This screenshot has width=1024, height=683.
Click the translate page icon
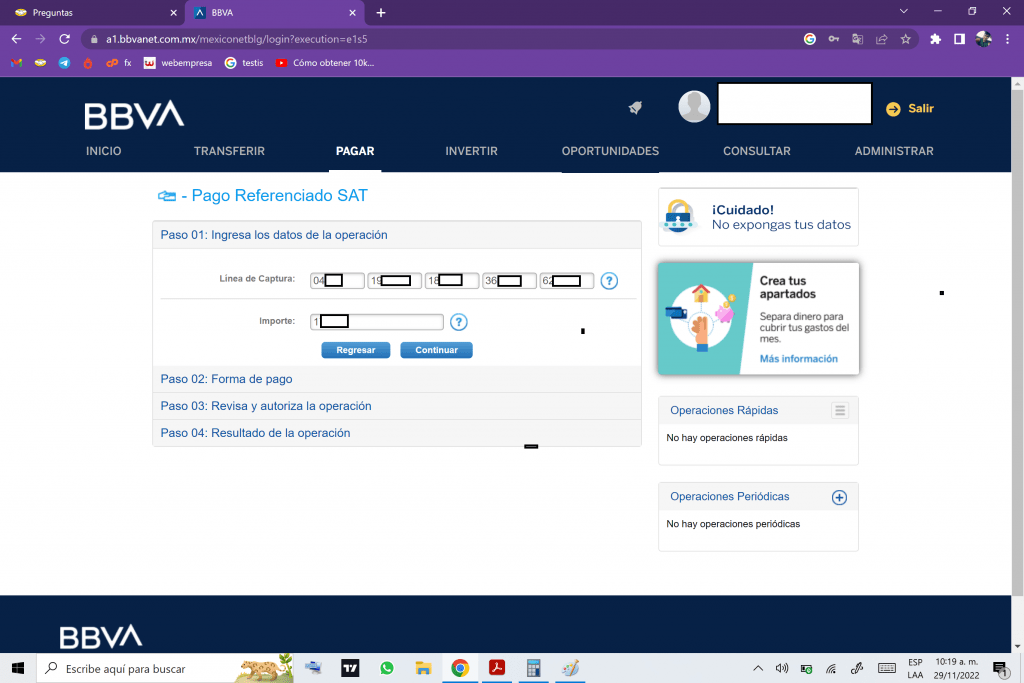[x=857, y=39]
